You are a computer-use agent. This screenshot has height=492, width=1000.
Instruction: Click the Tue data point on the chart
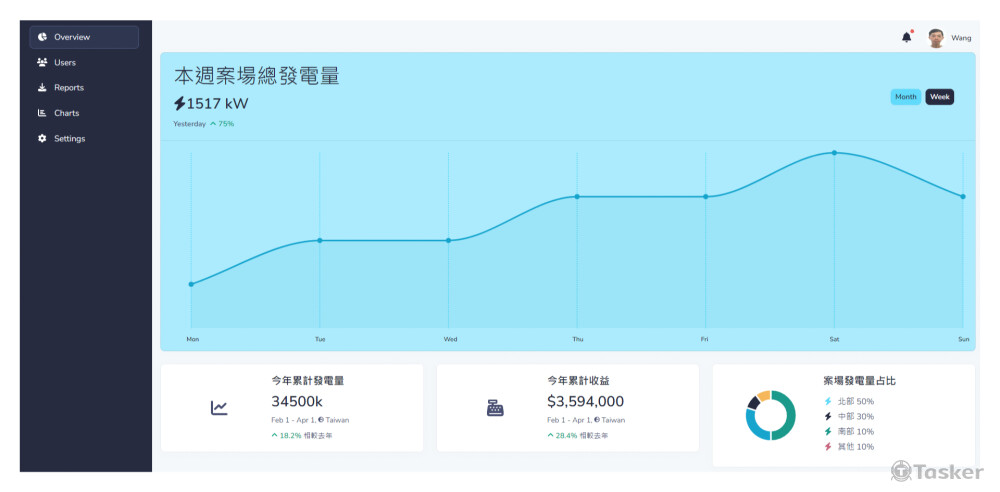point(320,241)
